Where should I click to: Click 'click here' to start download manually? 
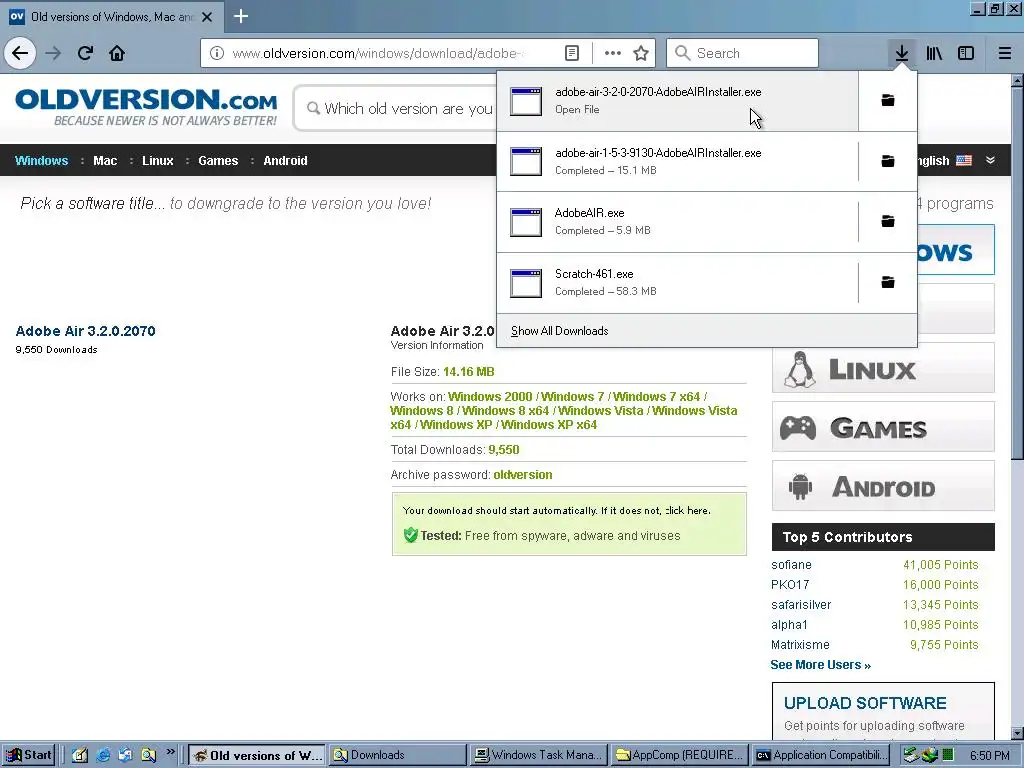coord(688,511)
